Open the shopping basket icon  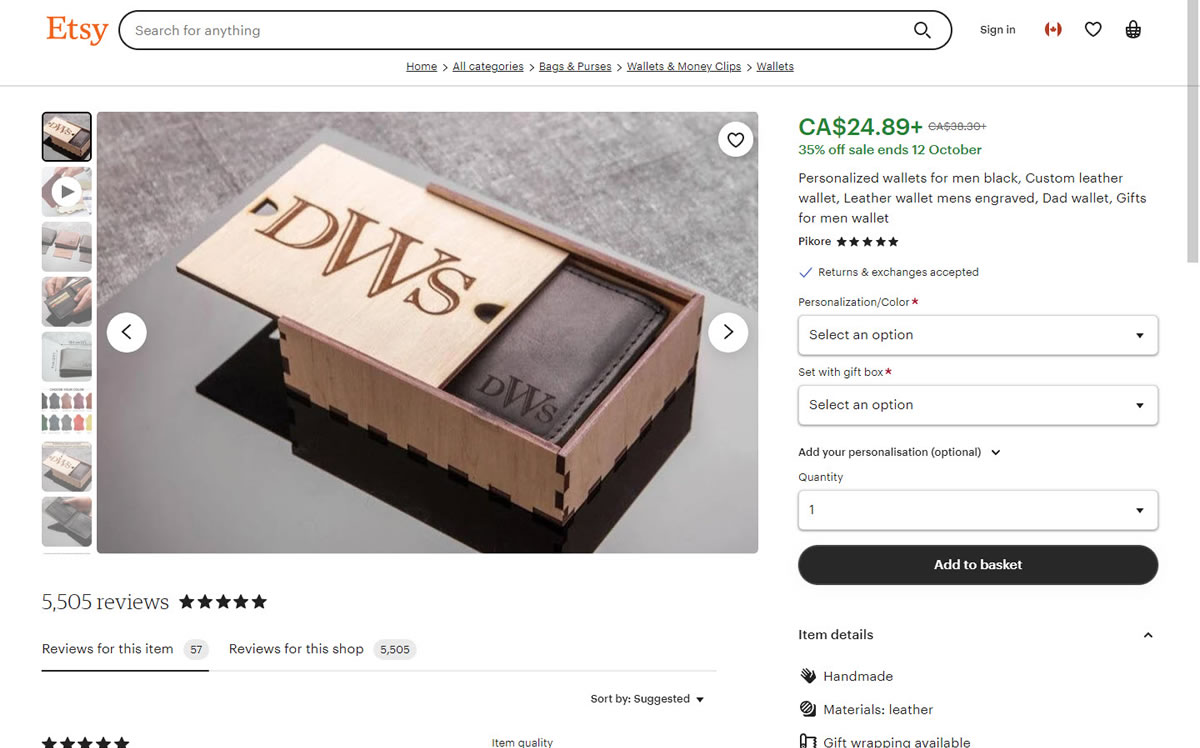[x=1133, y=30]
